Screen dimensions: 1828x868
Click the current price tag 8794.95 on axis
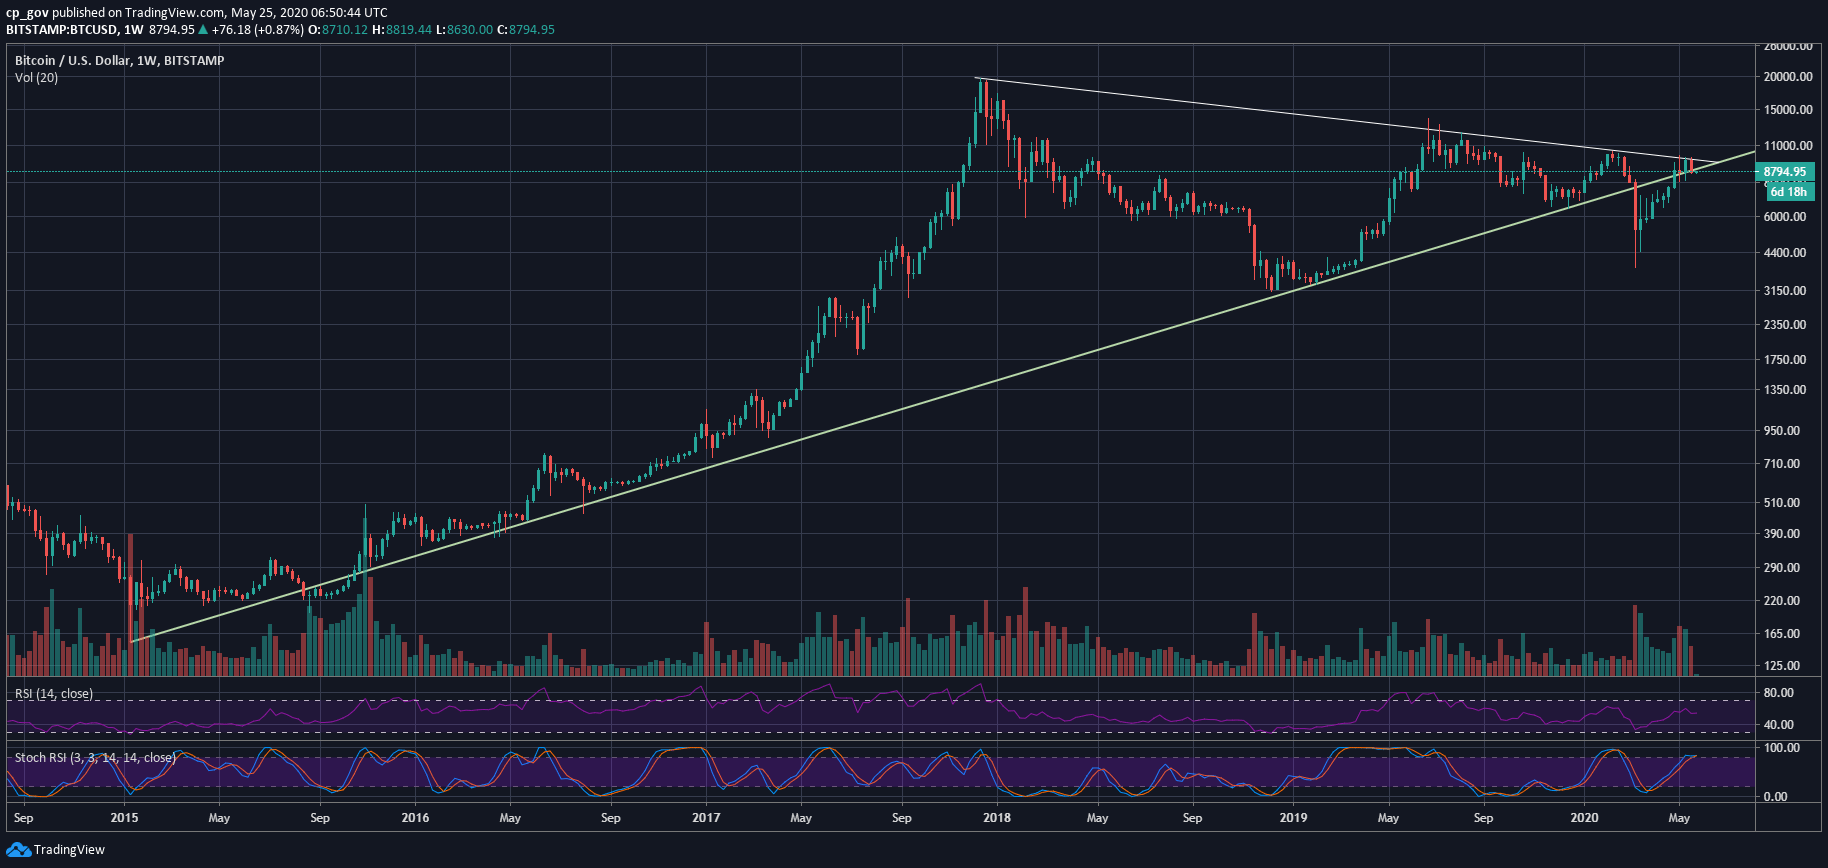pyautogui.click(x=1785, y=172)
